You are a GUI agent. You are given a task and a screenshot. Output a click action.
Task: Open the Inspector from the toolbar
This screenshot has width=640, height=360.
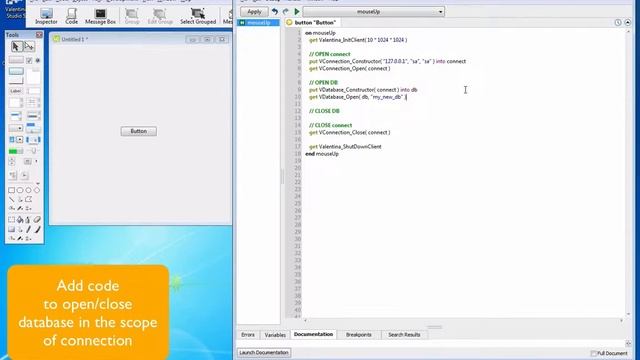(x=46, y=16)
